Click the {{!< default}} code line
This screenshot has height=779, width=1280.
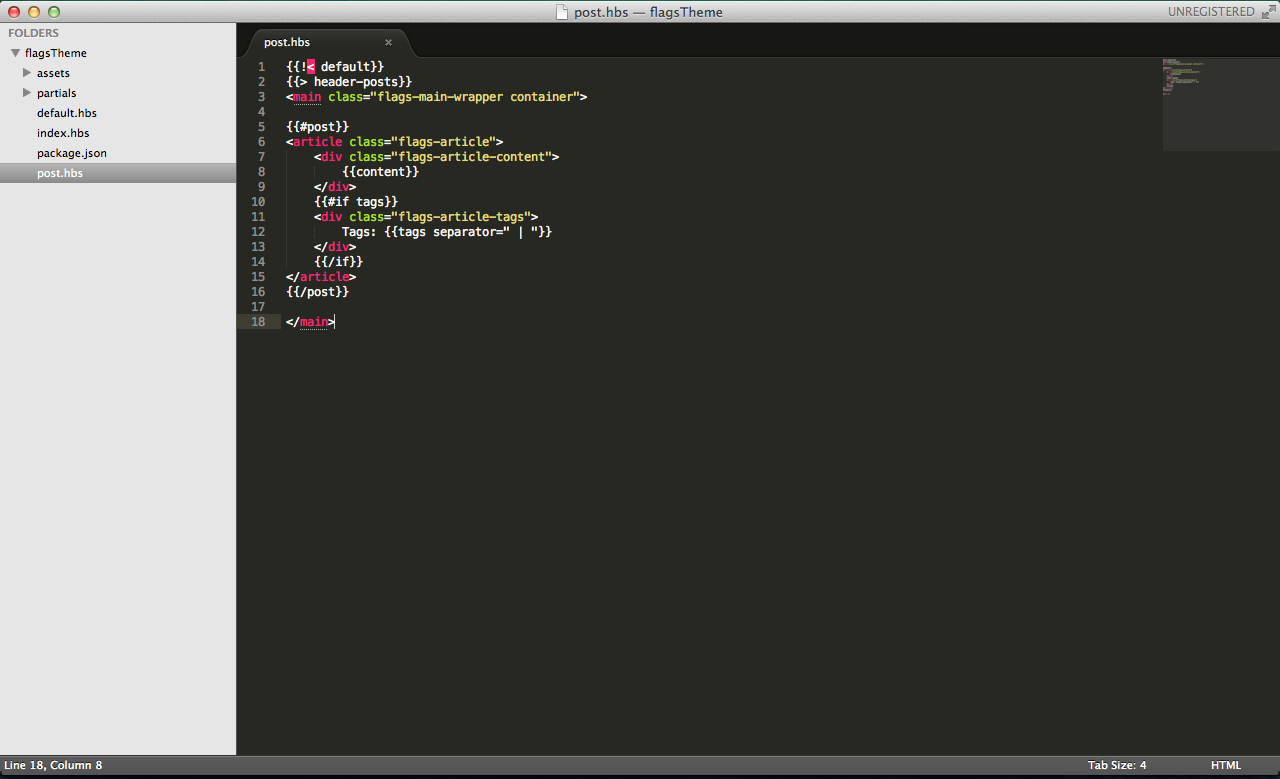[x=335, y=66]
